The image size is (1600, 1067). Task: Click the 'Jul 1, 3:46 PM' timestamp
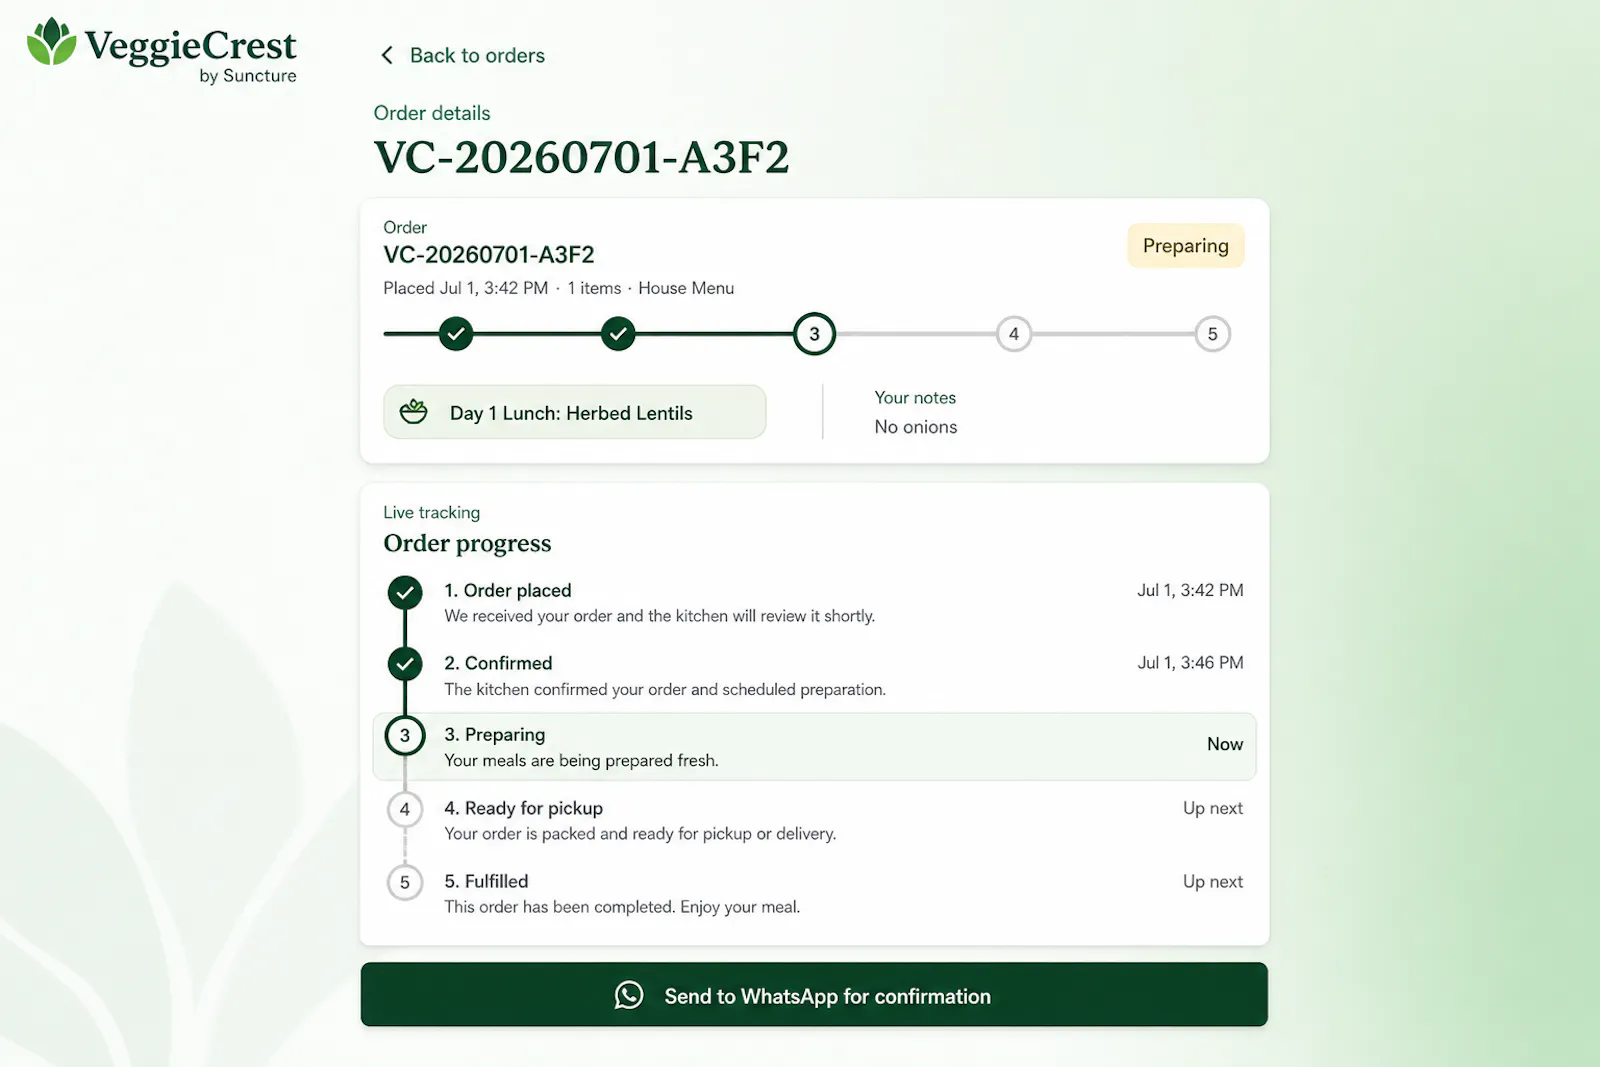pos(1190,663)
